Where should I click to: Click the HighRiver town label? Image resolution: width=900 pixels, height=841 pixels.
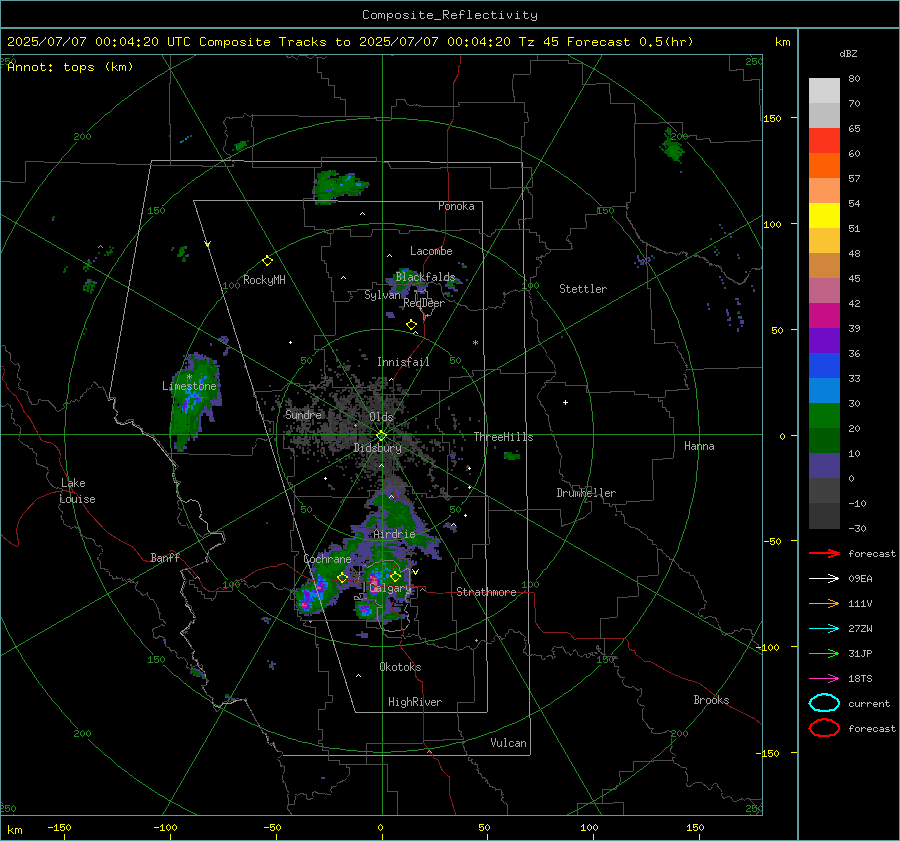pyautogui.click(x=415, y=702)
